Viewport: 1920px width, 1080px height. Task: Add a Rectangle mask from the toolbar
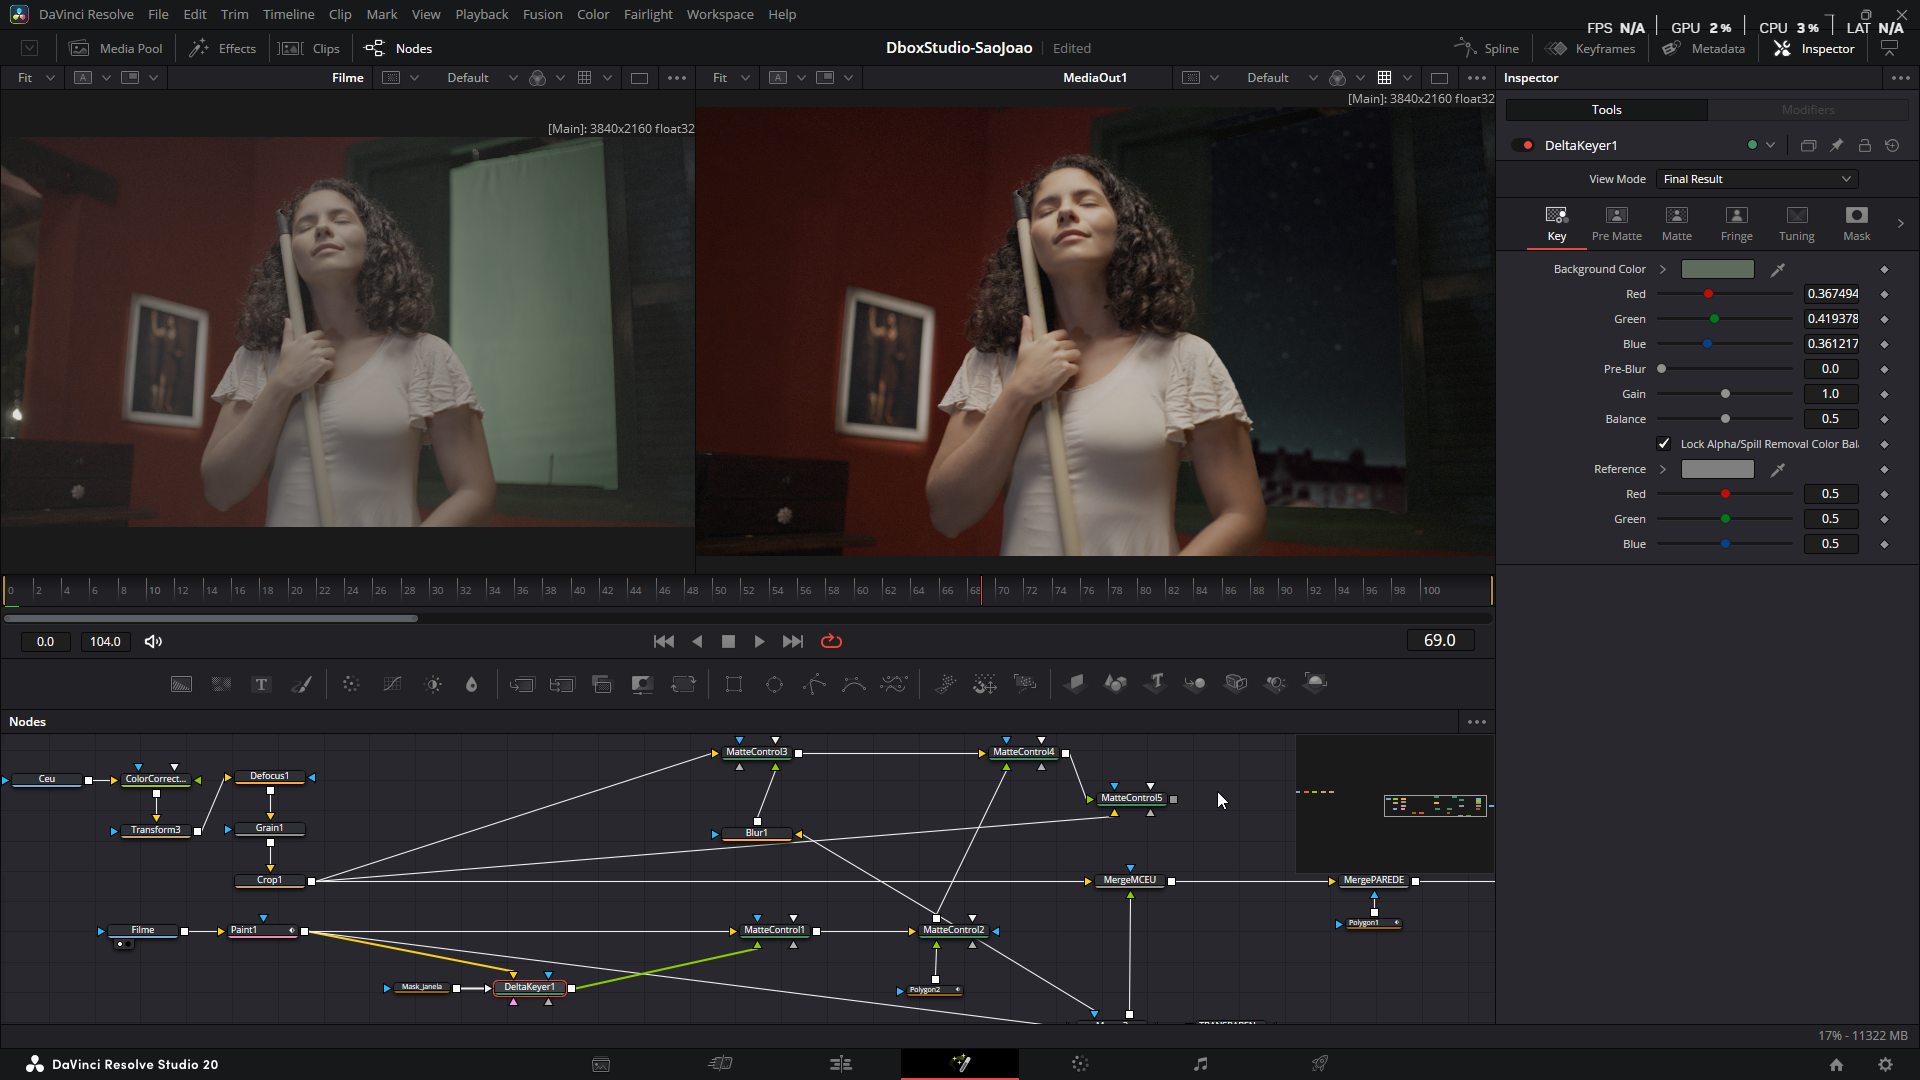point(734,684)
